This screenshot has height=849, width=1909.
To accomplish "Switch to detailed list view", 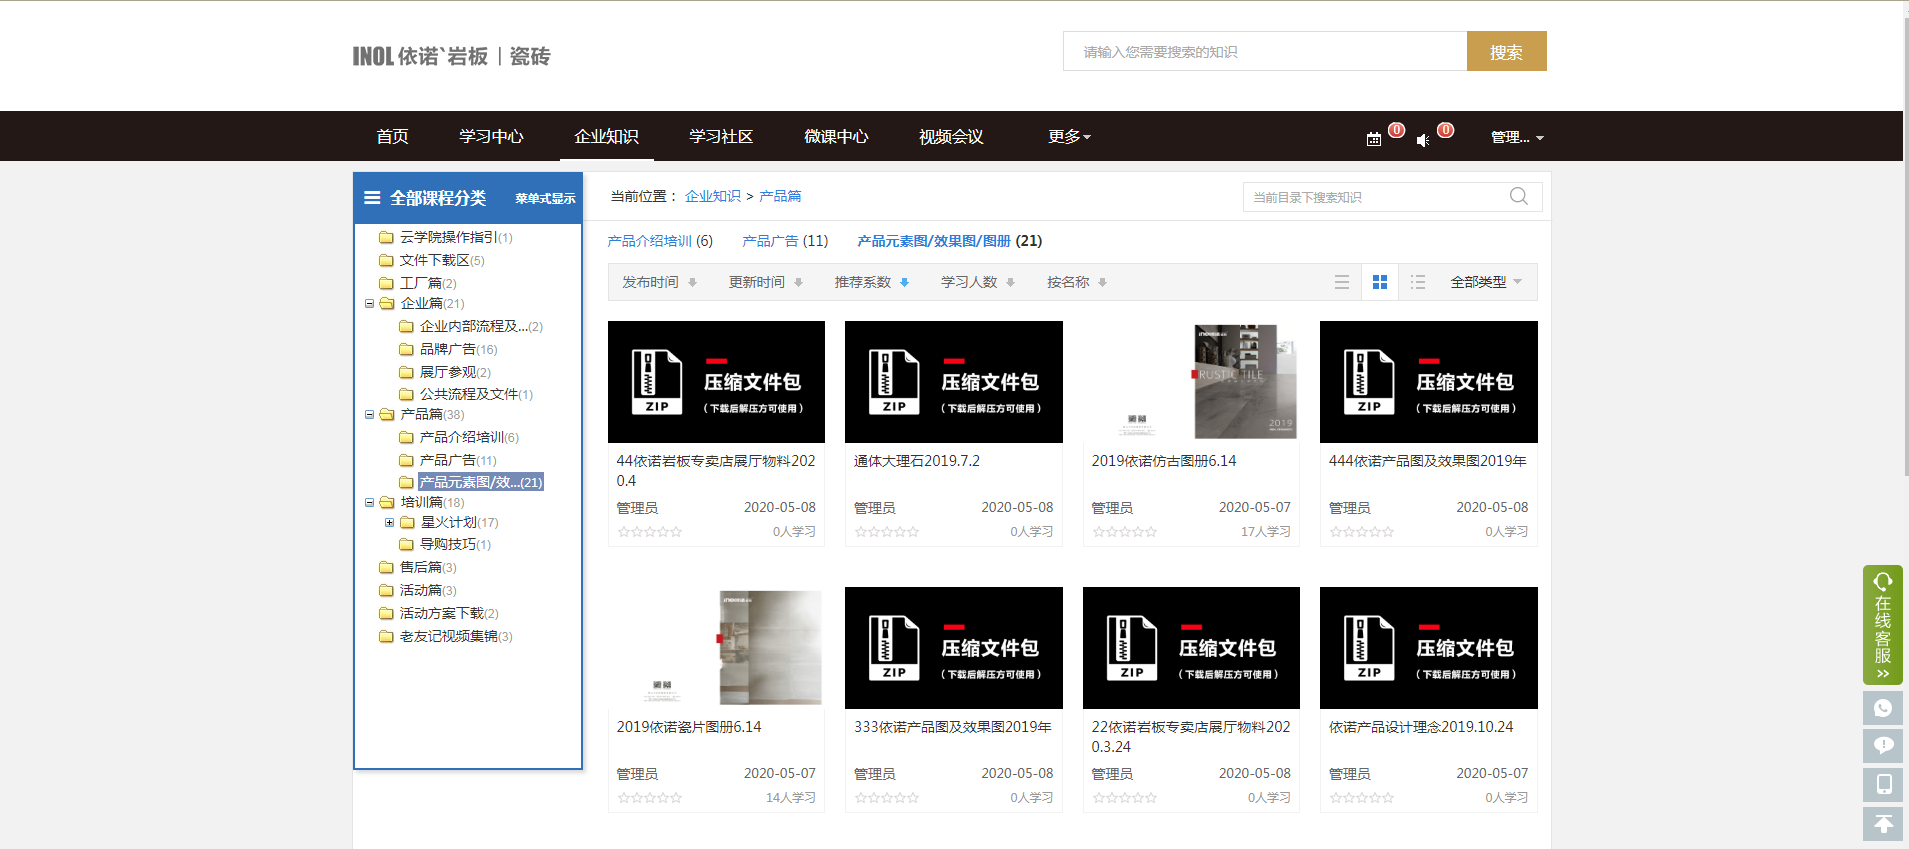I will click(x=1418, y=282).
